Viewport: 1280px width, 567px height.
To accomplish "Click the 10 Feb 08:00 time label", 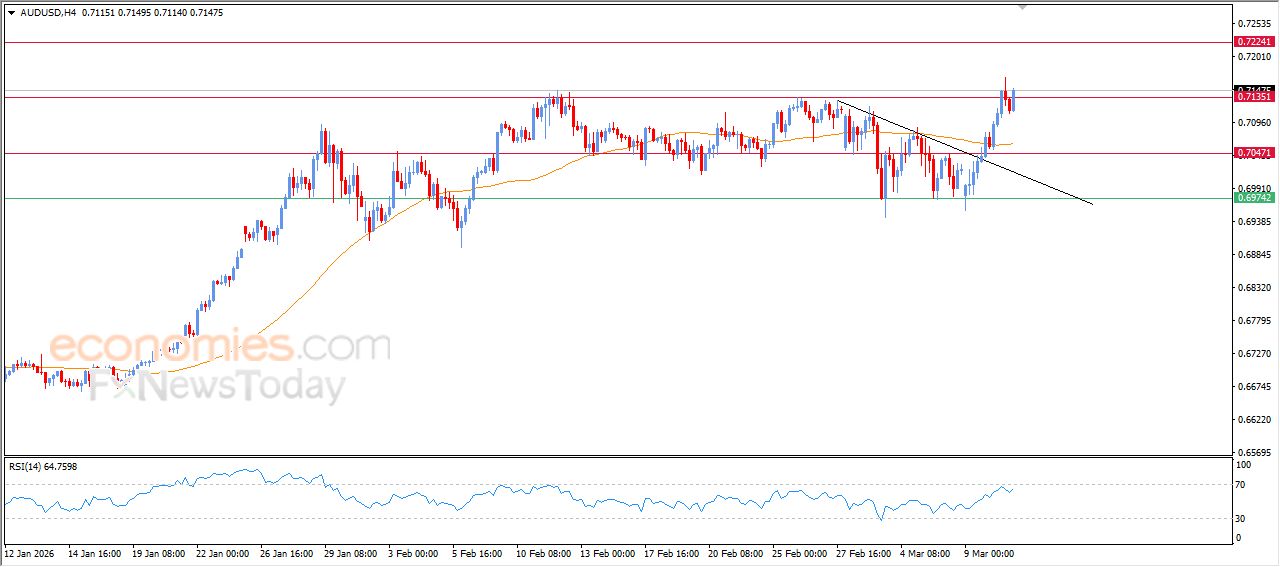I will pos(542,552).
